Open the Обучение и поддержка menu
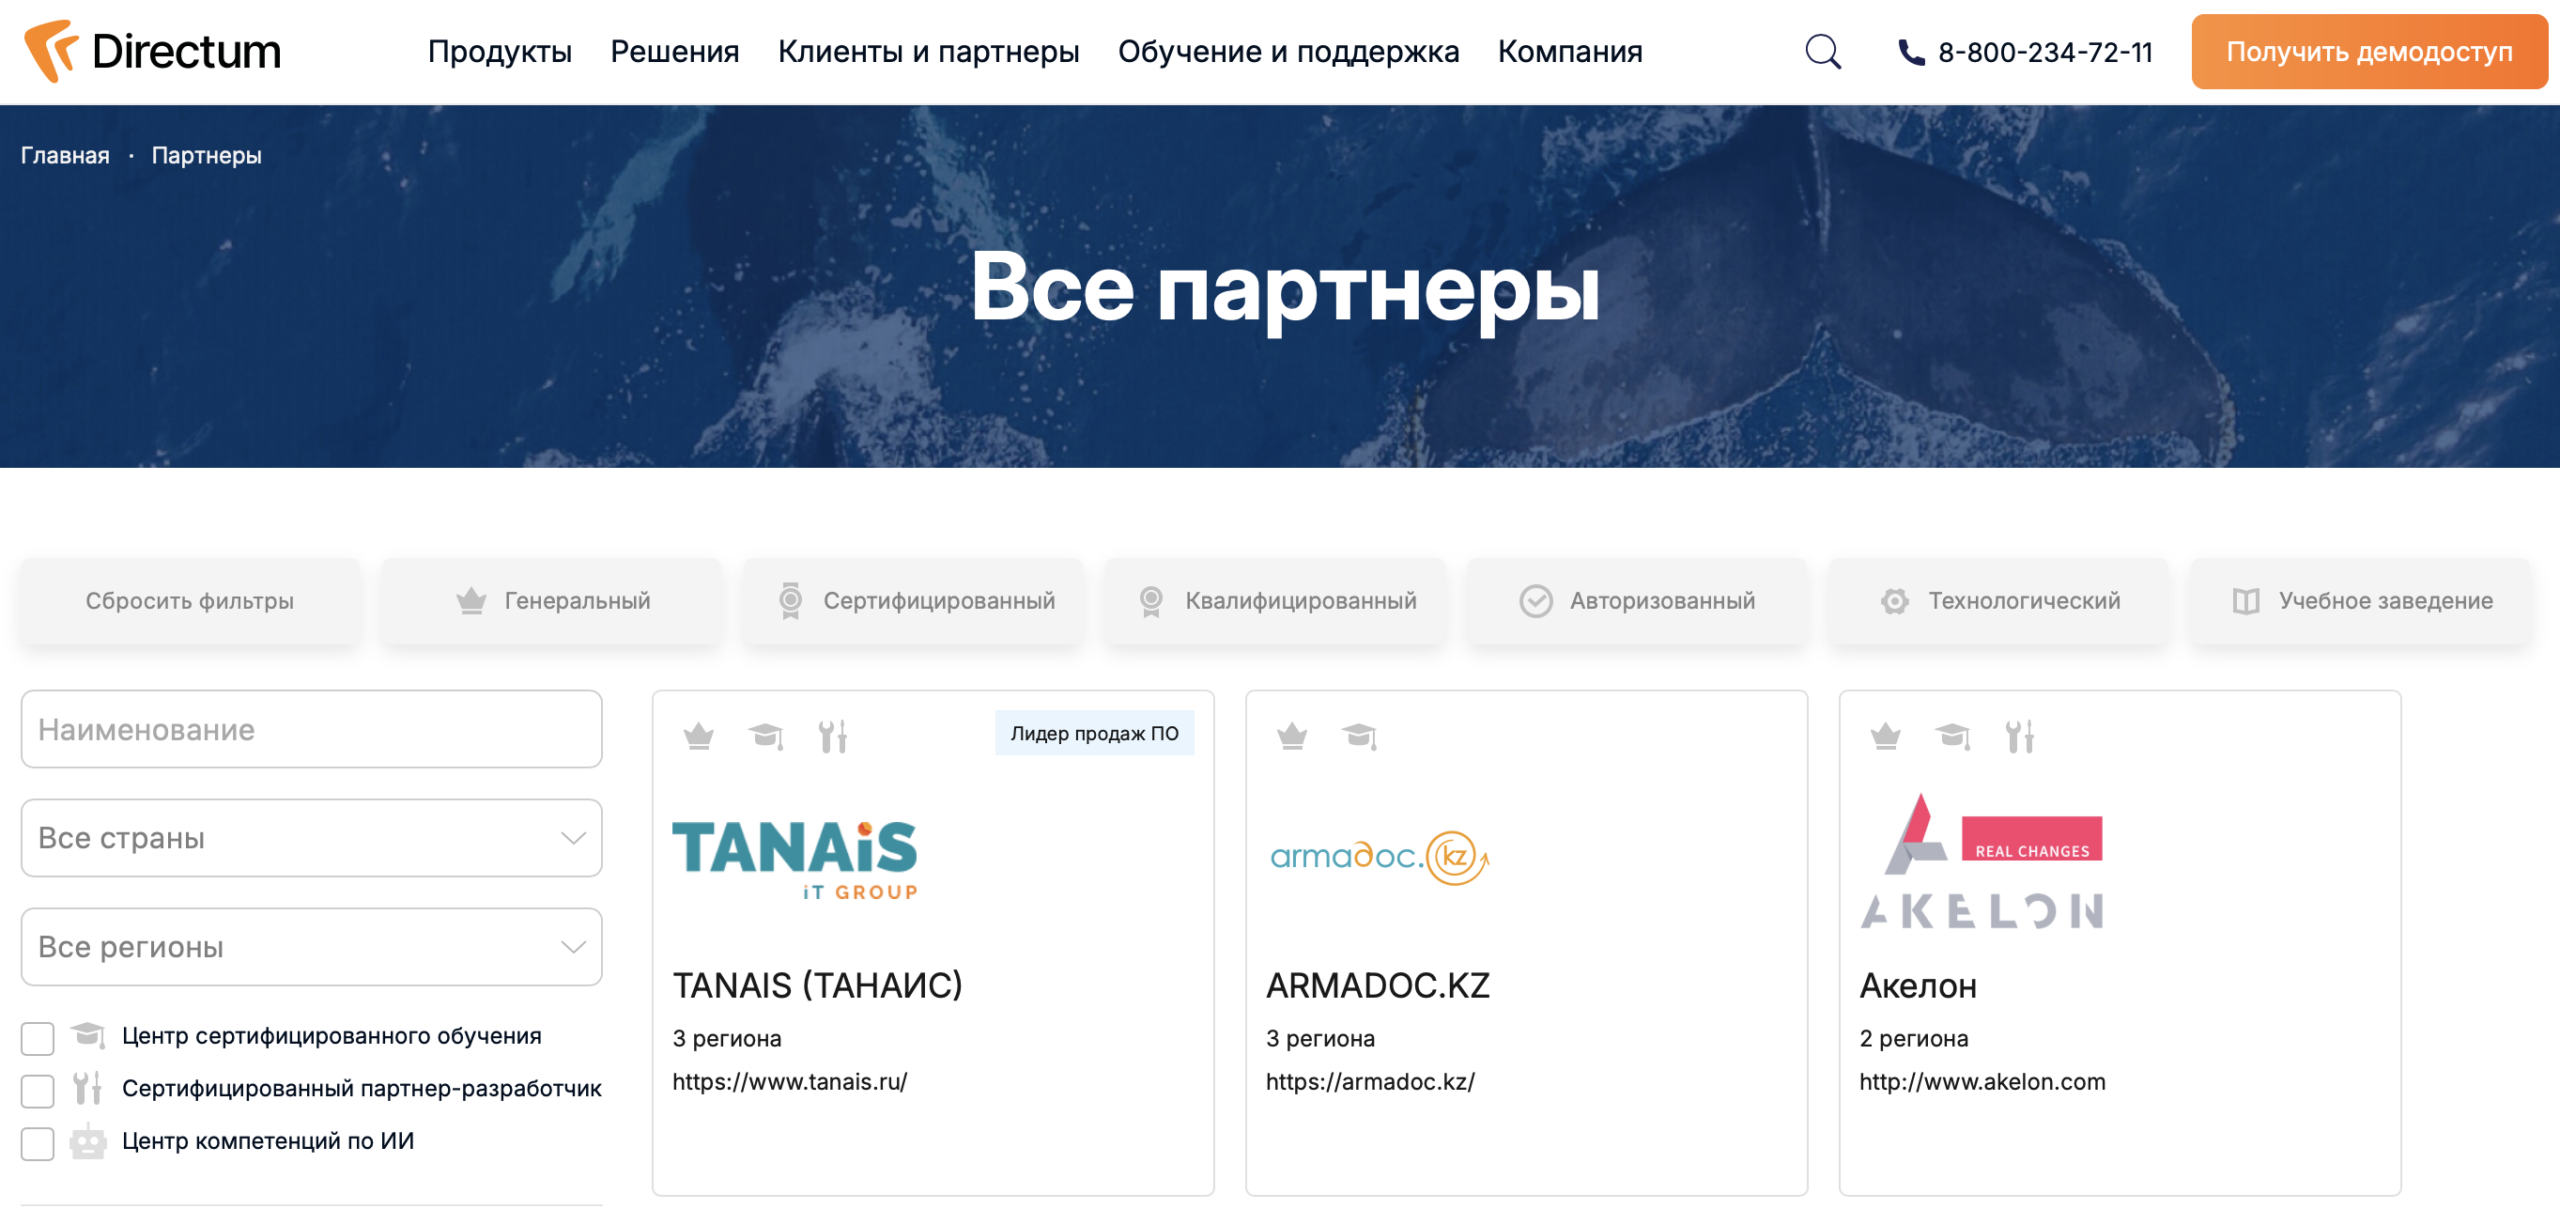Viewport: 2560px width, 1225px height. pyautogui.click(x=1289, y=51)
